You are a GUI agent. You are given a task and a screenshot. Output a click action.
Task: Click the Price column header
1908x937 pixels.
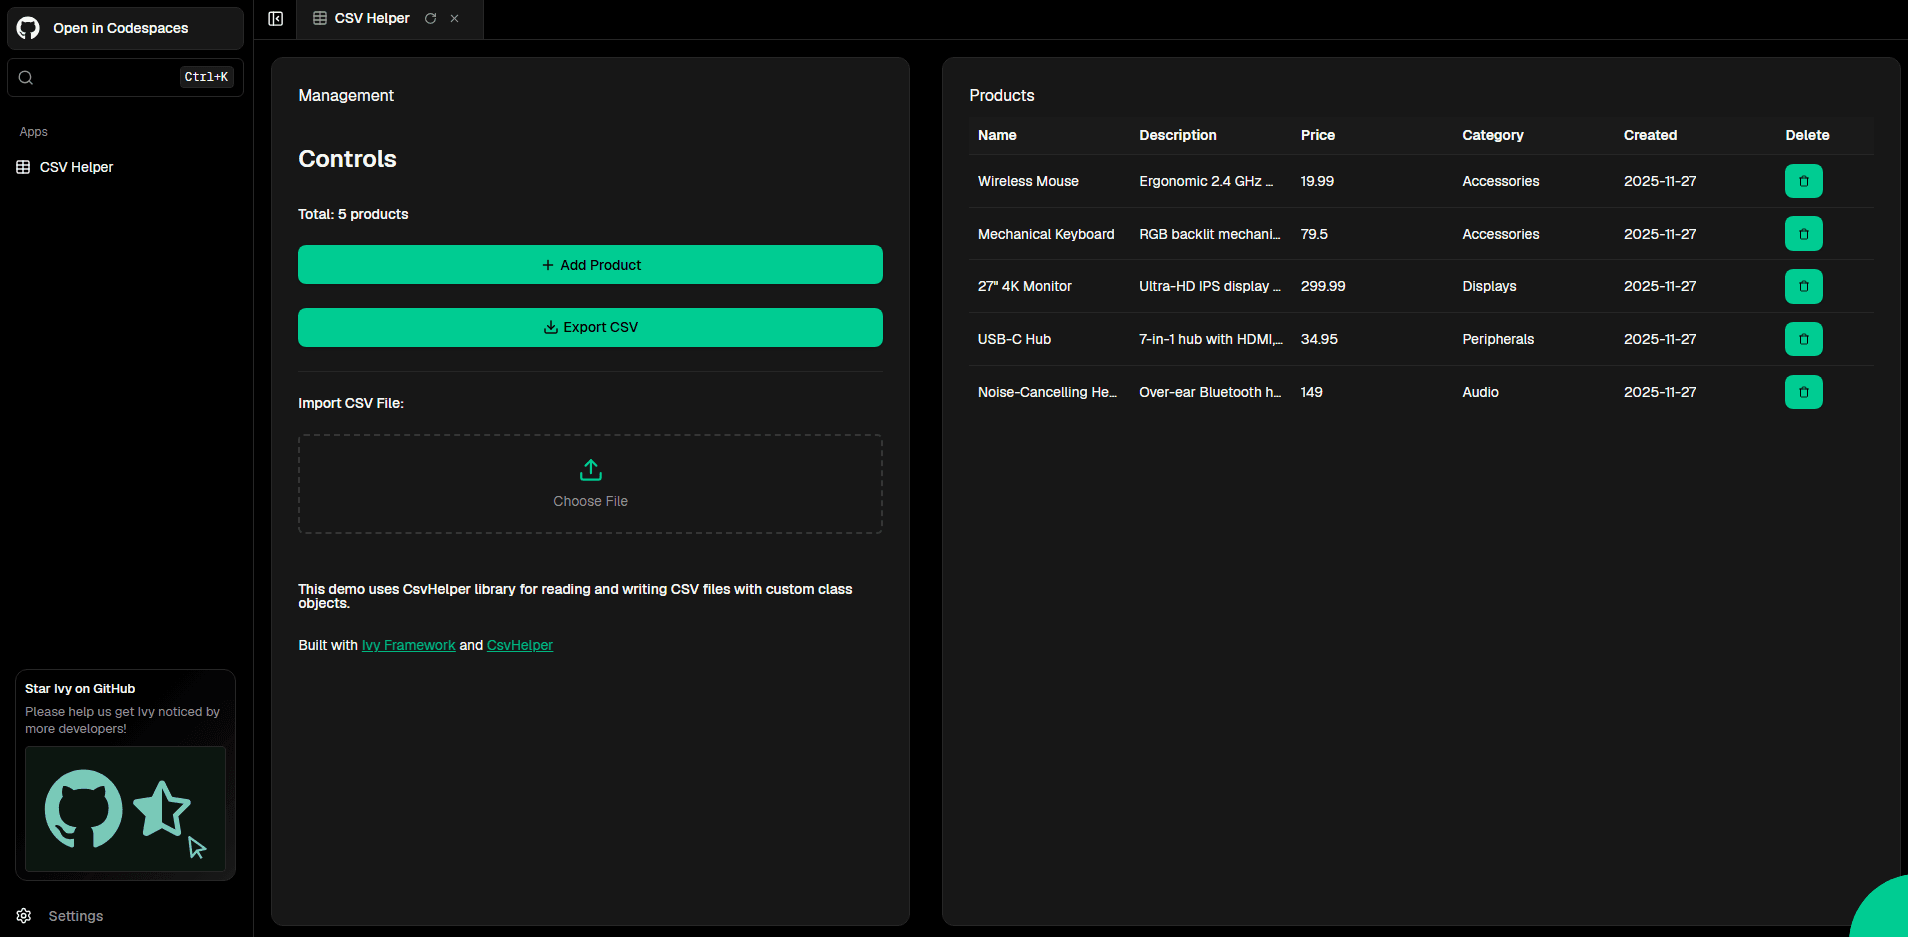1317,135
